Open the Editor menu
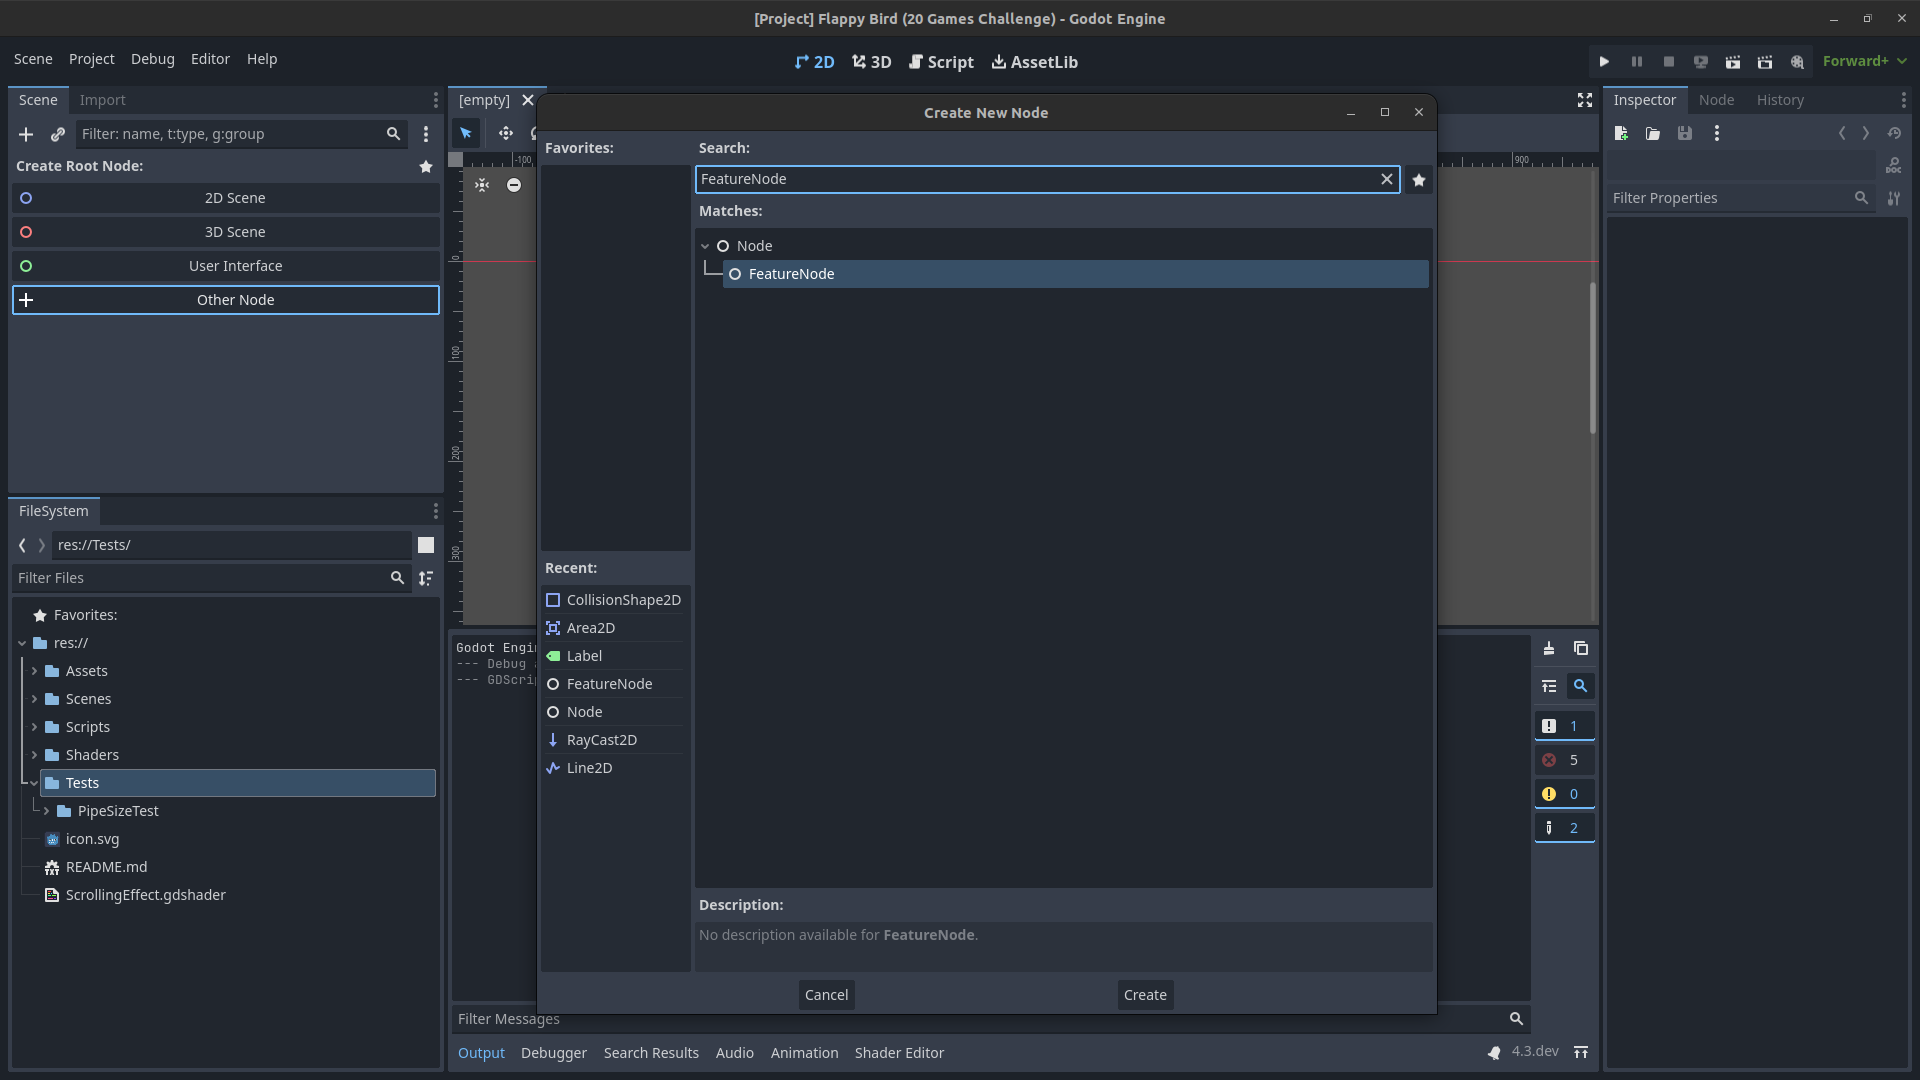The width and height of the screenshot is (1920, 1080). pyautogui.click(x=210, y=59)
